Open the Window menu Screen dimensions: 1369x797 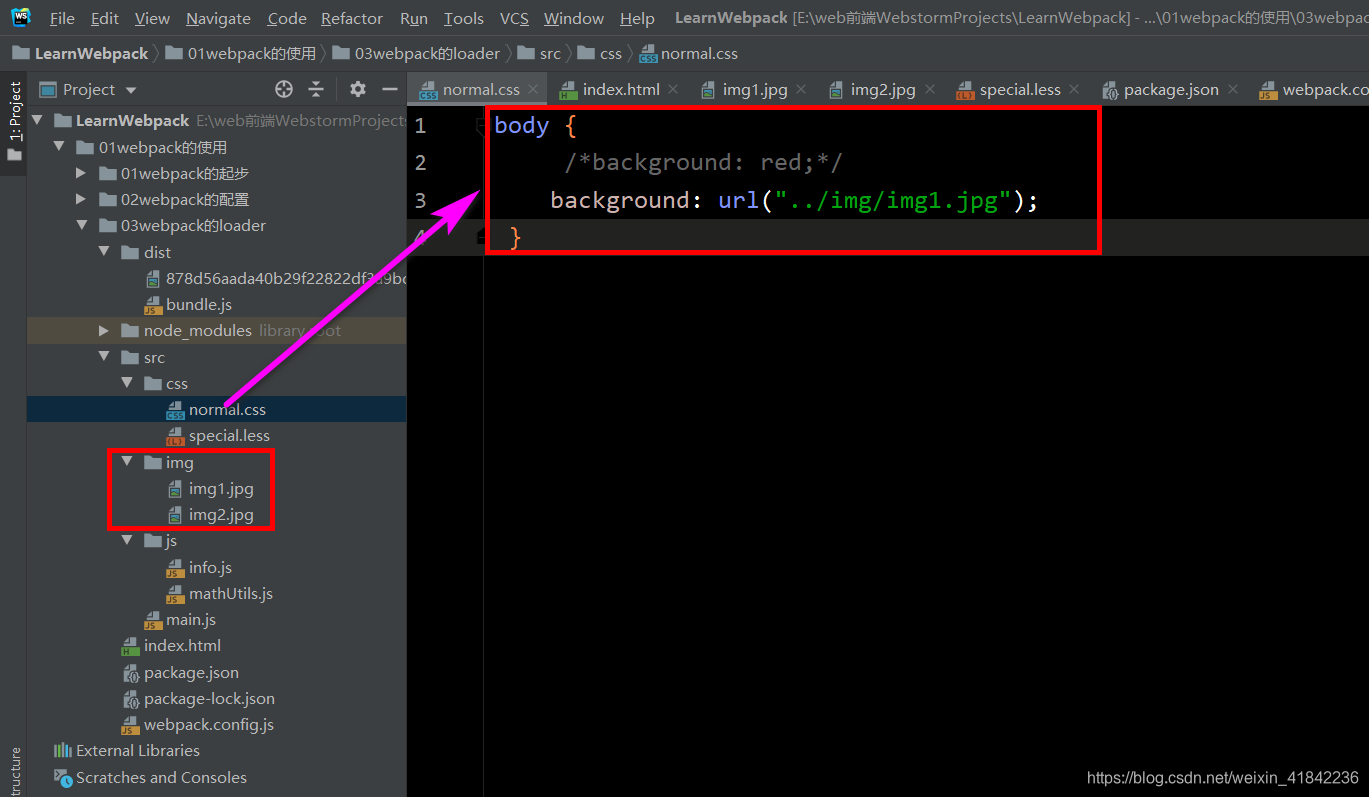pyautogui.click(x=574, y=18)
